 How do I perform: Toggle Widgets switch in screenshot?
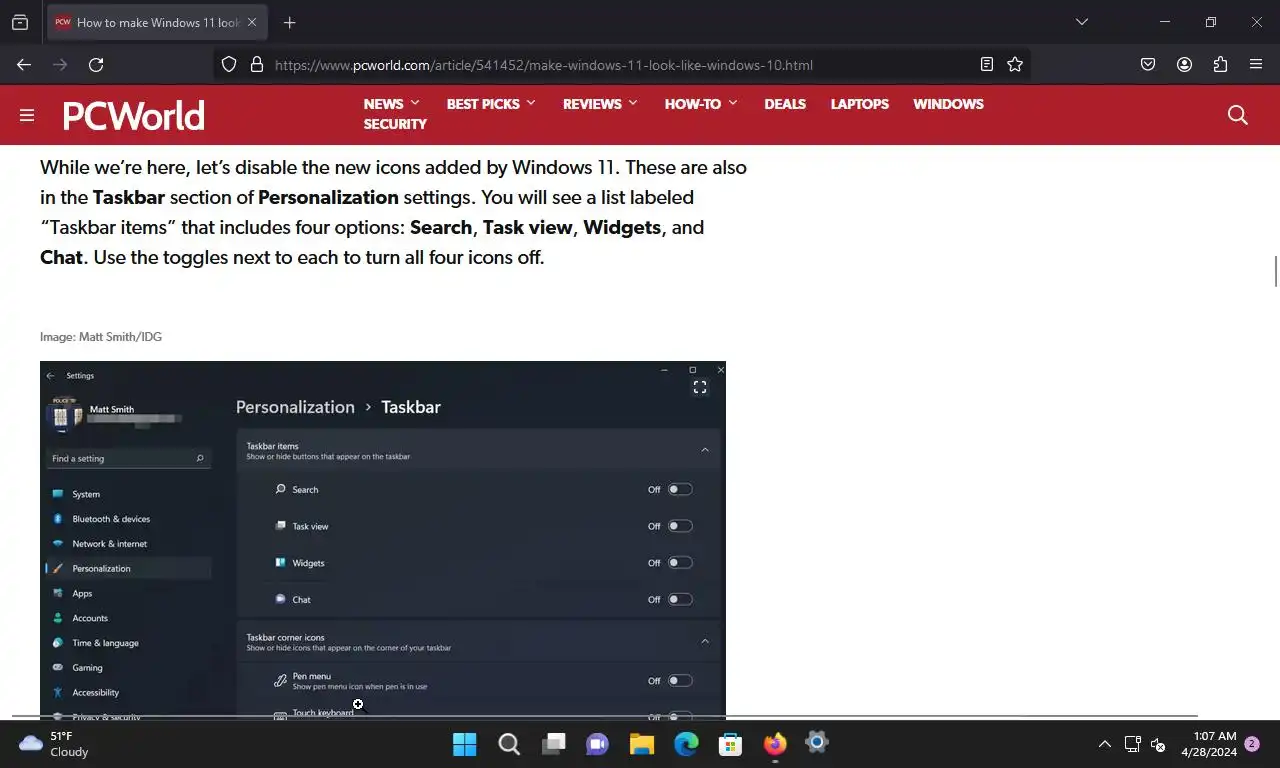click(x=680, y=563)
